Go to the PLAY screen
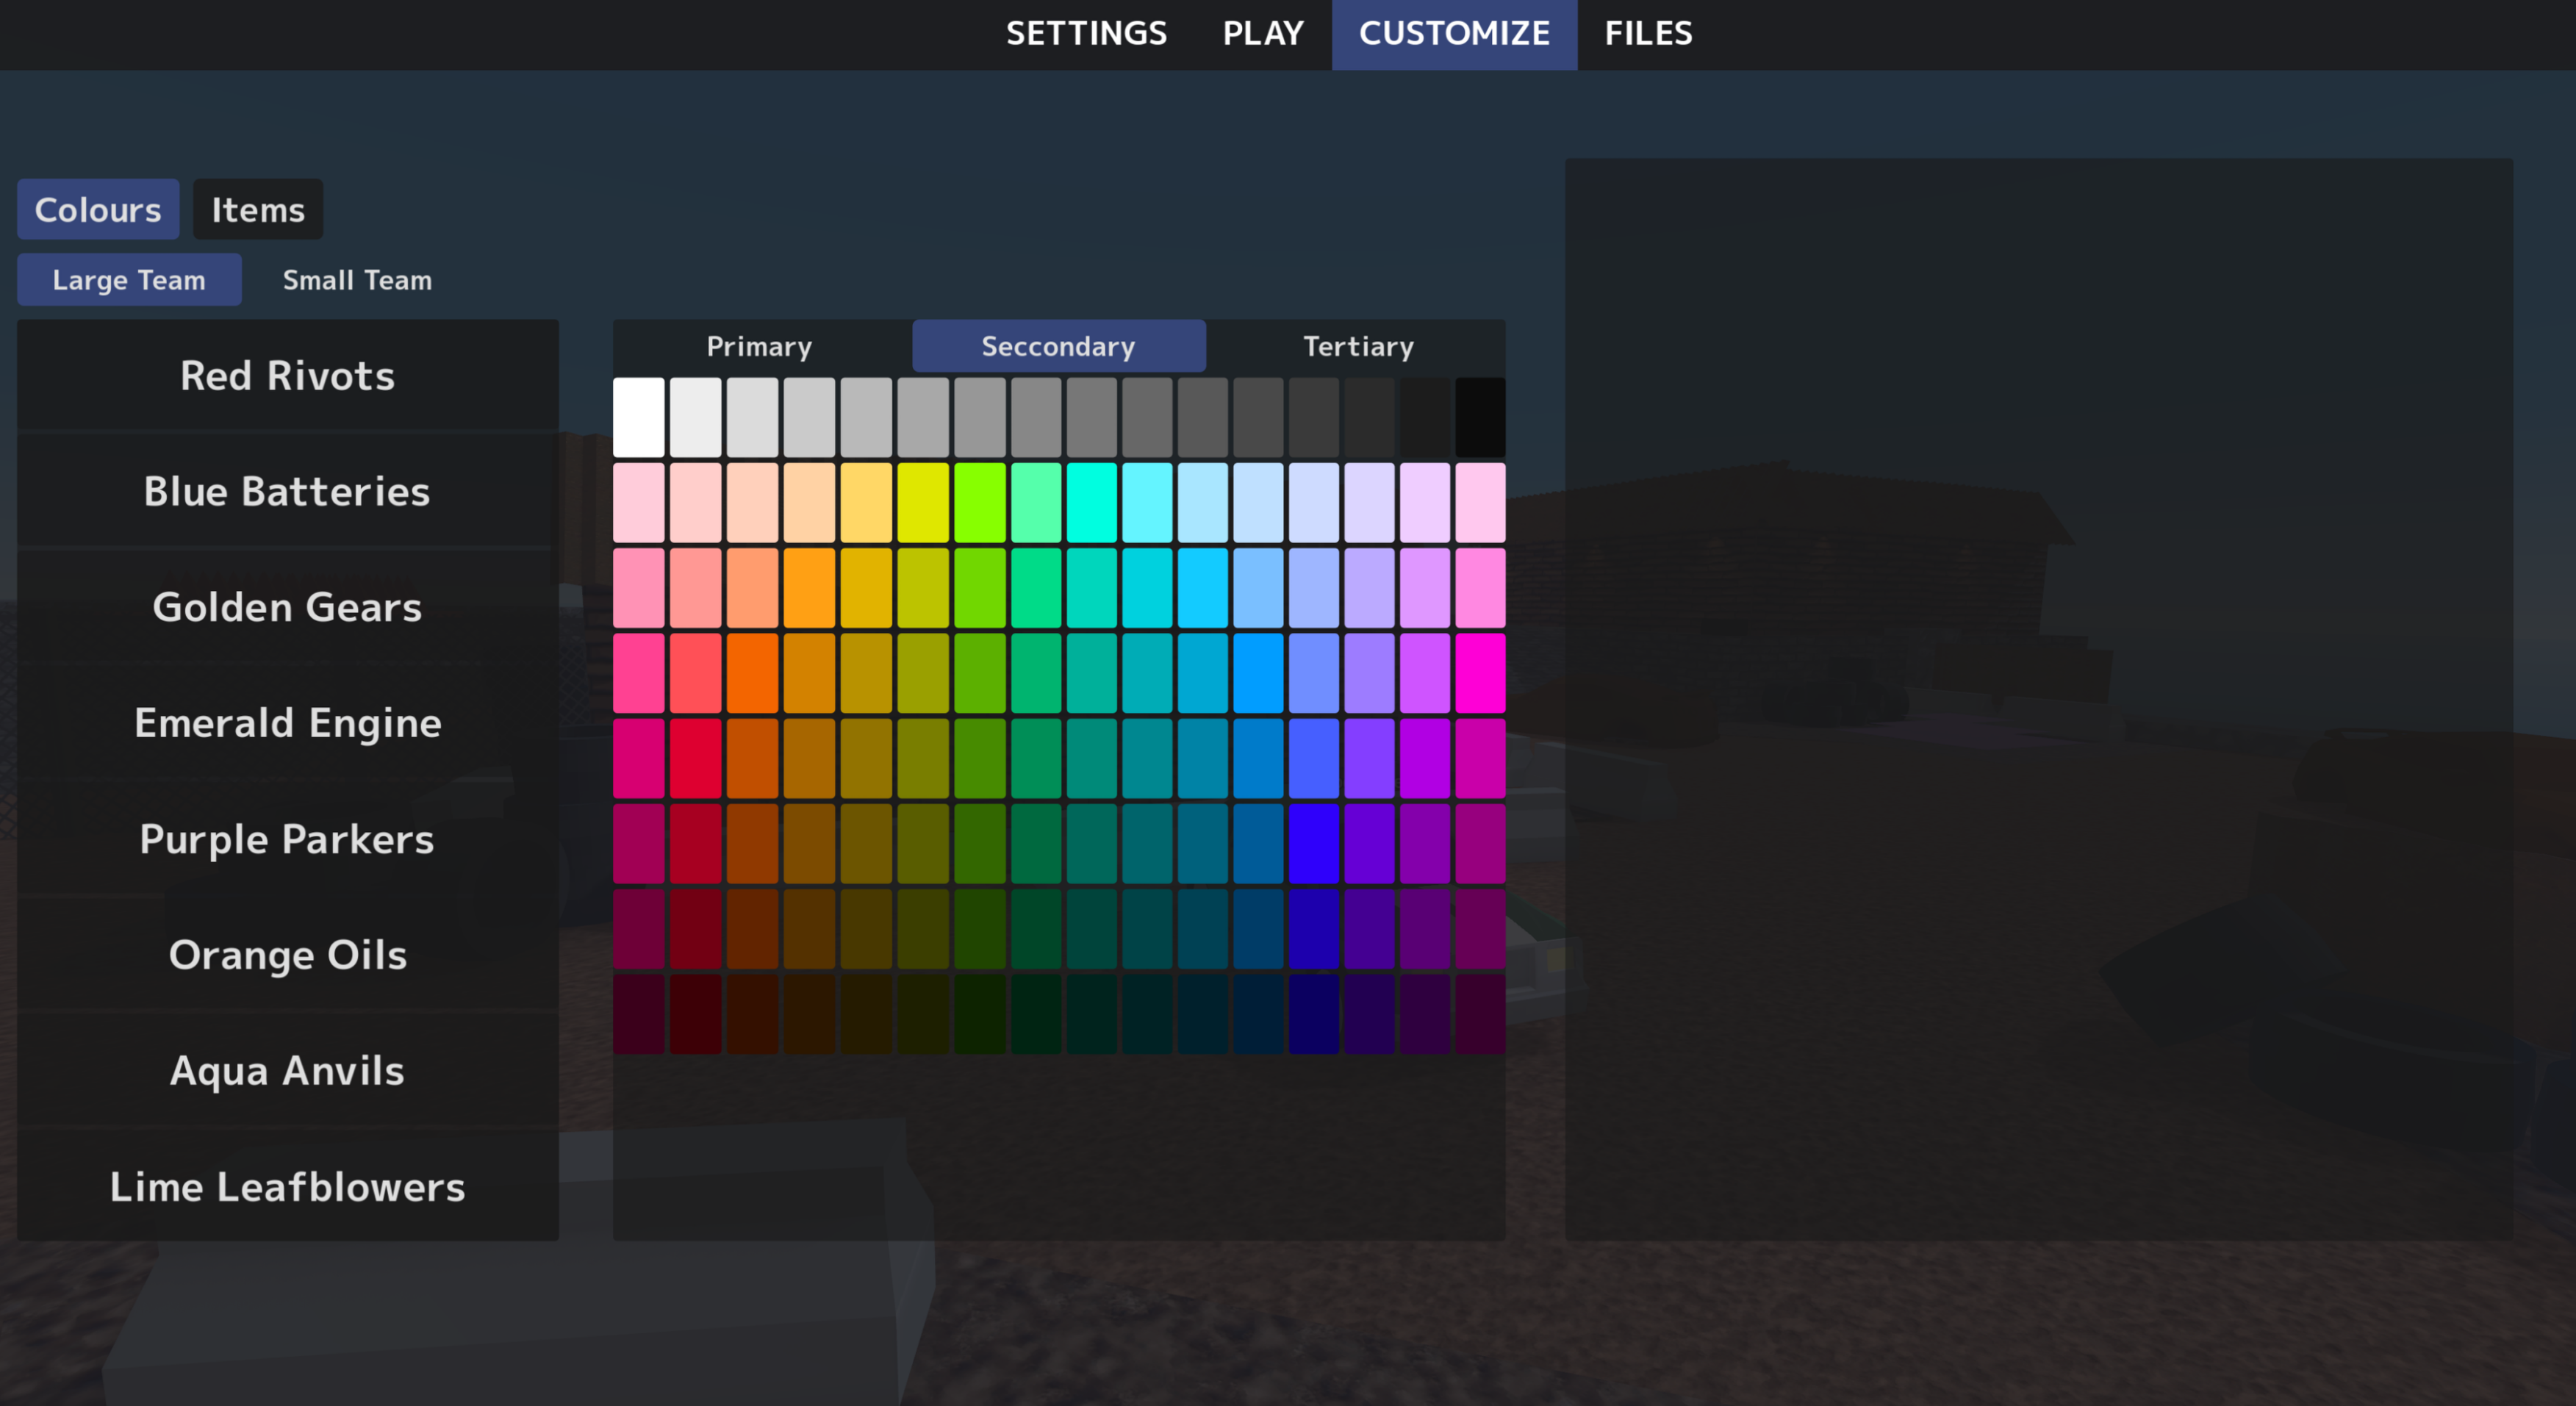The image size is (2576, 1406). tap(1262, 33)
